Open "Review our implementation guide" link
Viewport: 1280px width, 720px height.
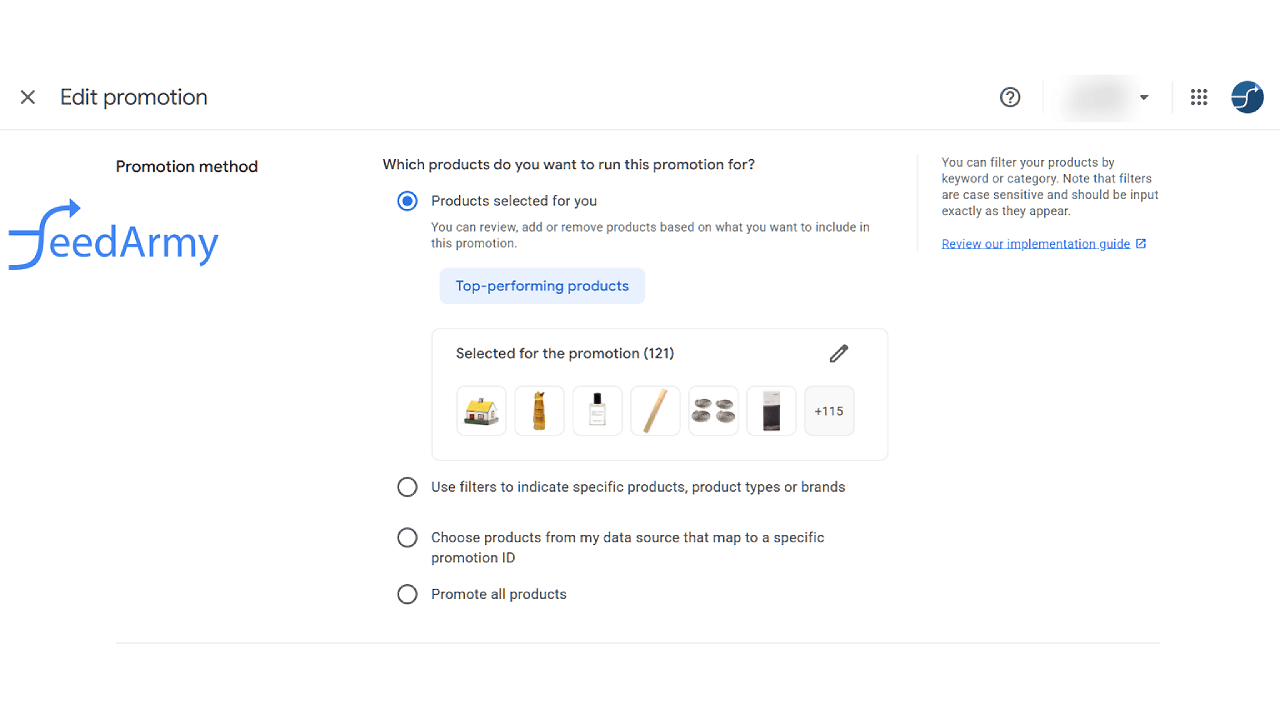[1035, 244]
